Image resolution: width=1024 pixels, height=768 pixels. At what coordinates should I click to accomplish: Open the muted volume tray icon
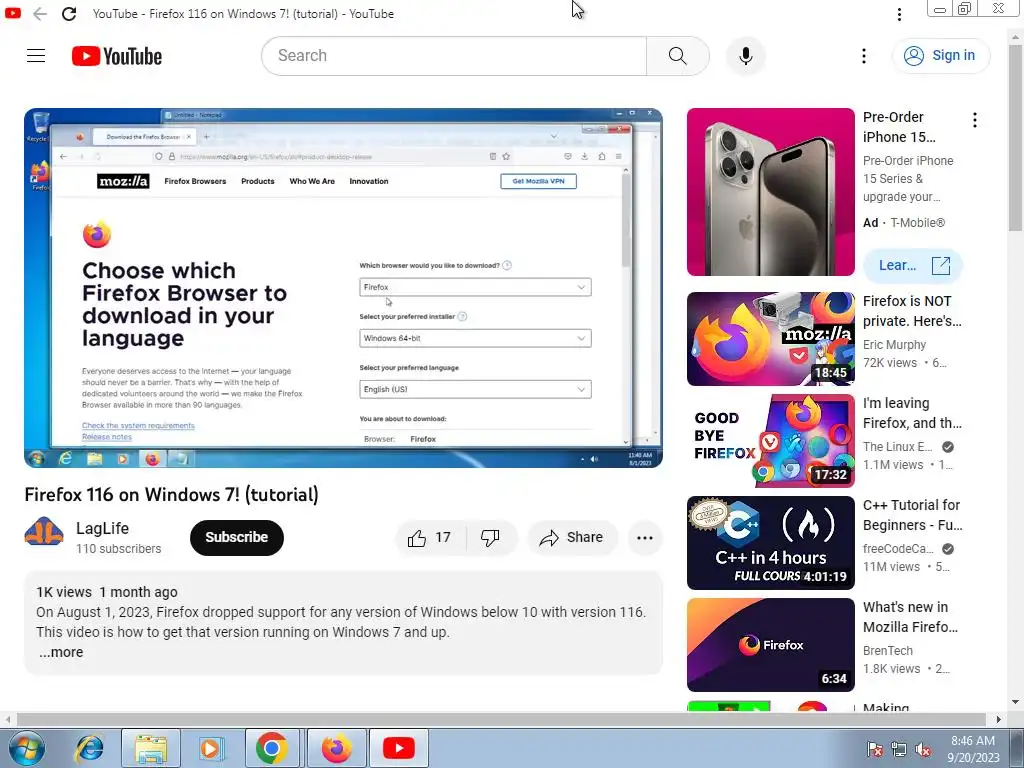(923, 749)
